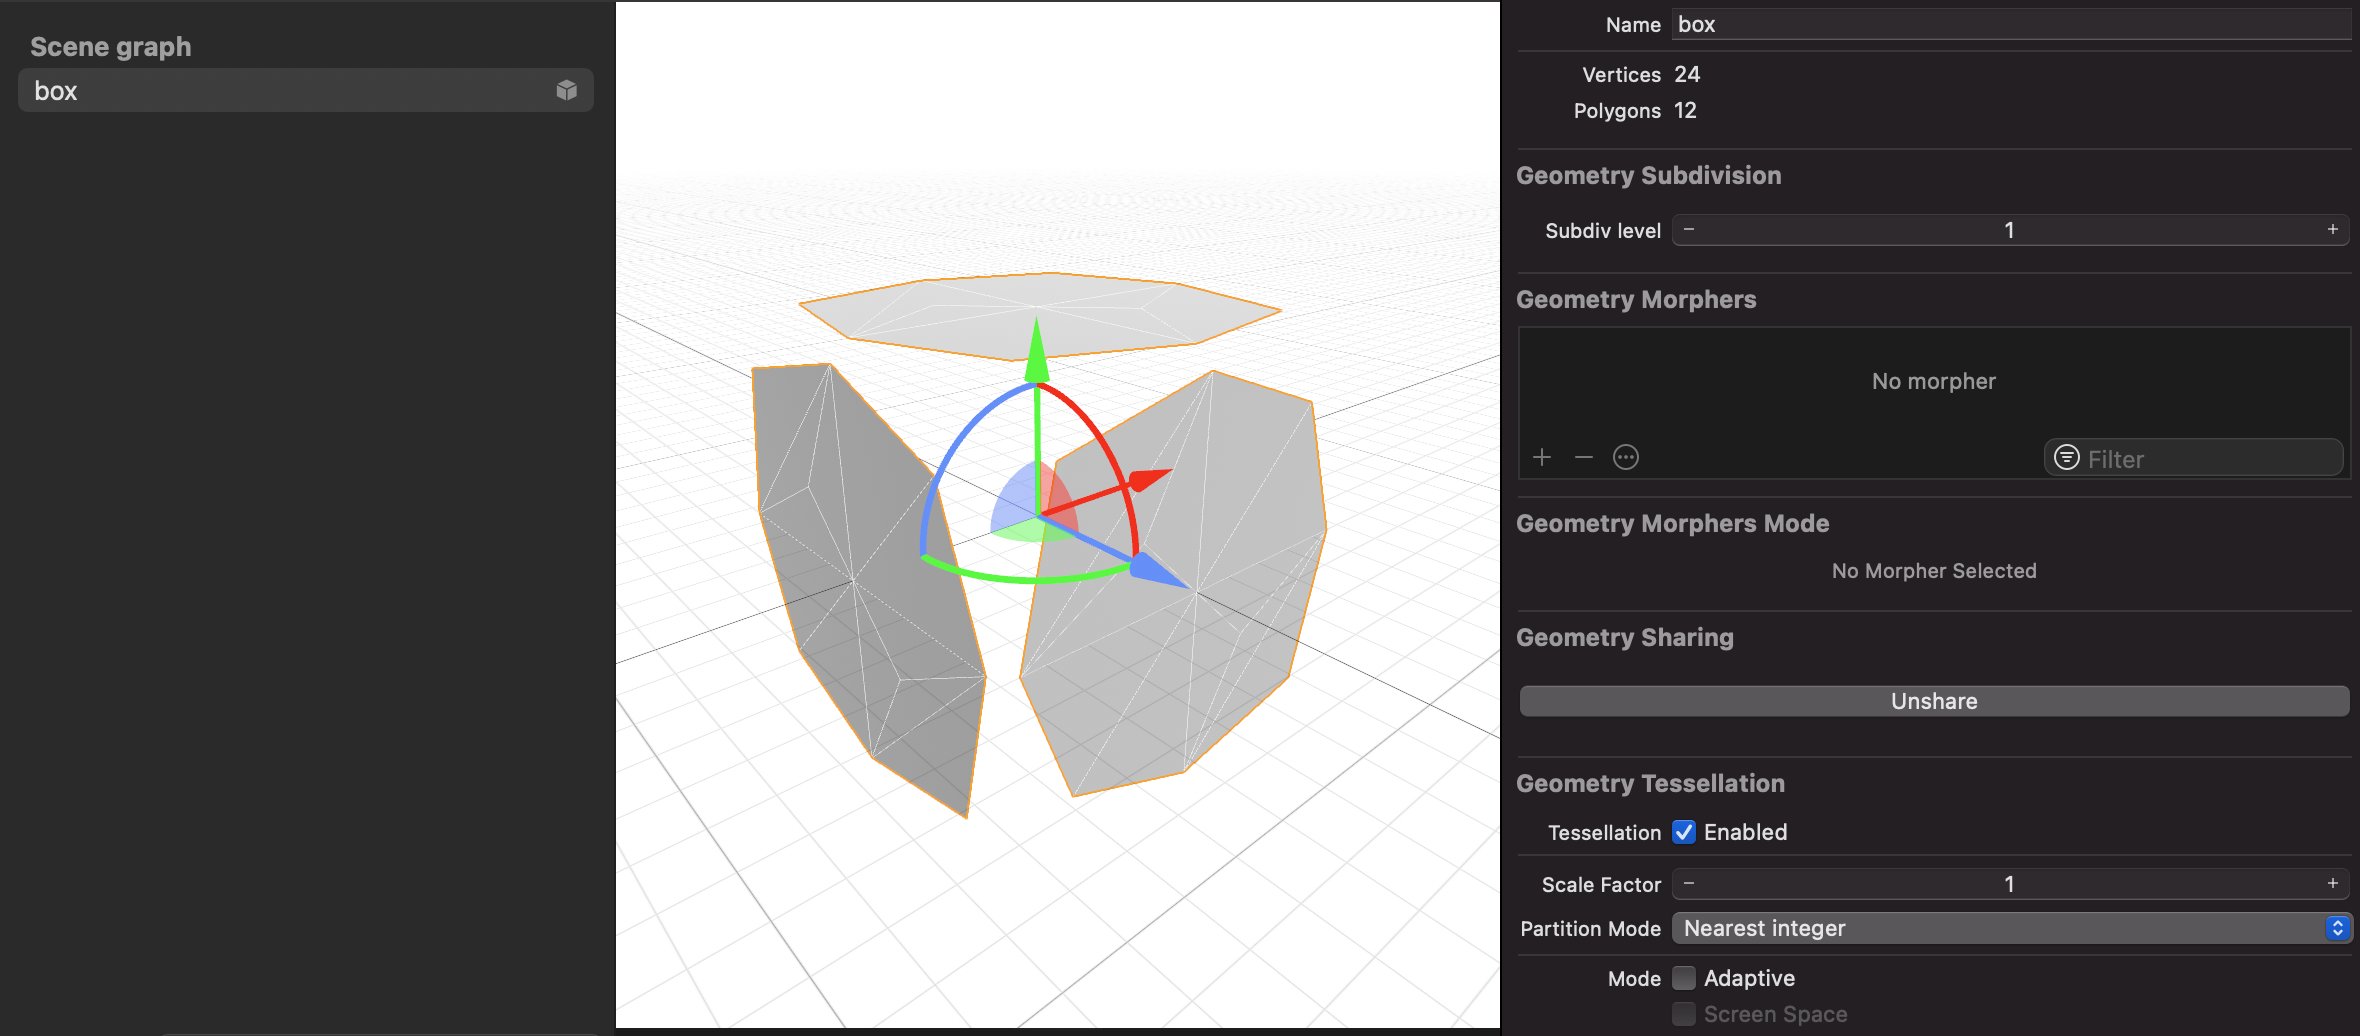Image resolution: width=2360 pixels, height=1036 pixels.
Task: Increase Scale Factor using plus button
Action: tap(2332, 884)
